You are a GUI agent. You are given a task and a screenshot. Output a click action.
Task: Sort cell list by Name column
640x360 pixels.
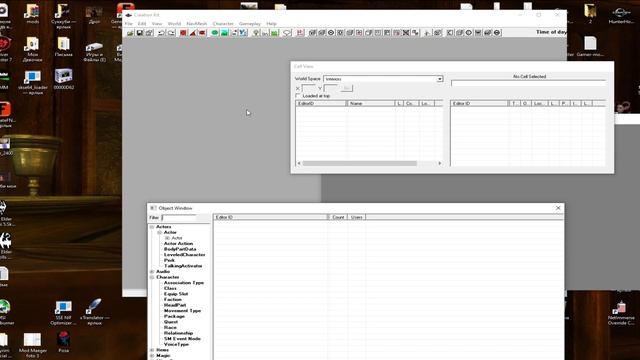[x=371, y=104]
